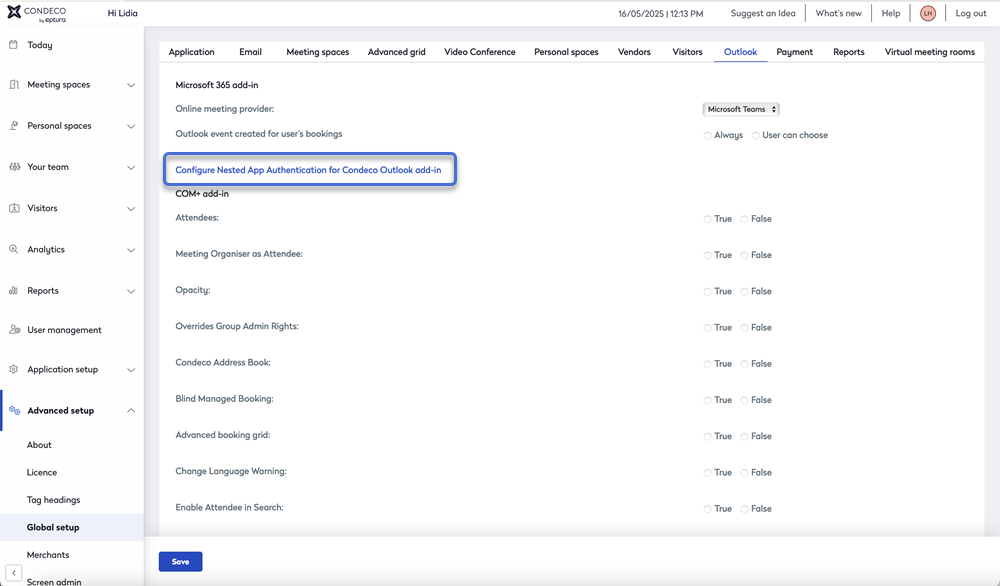Switch to the Visitors tab
The width and height of the screenshot is (1000, 586).
pos(688,52)
